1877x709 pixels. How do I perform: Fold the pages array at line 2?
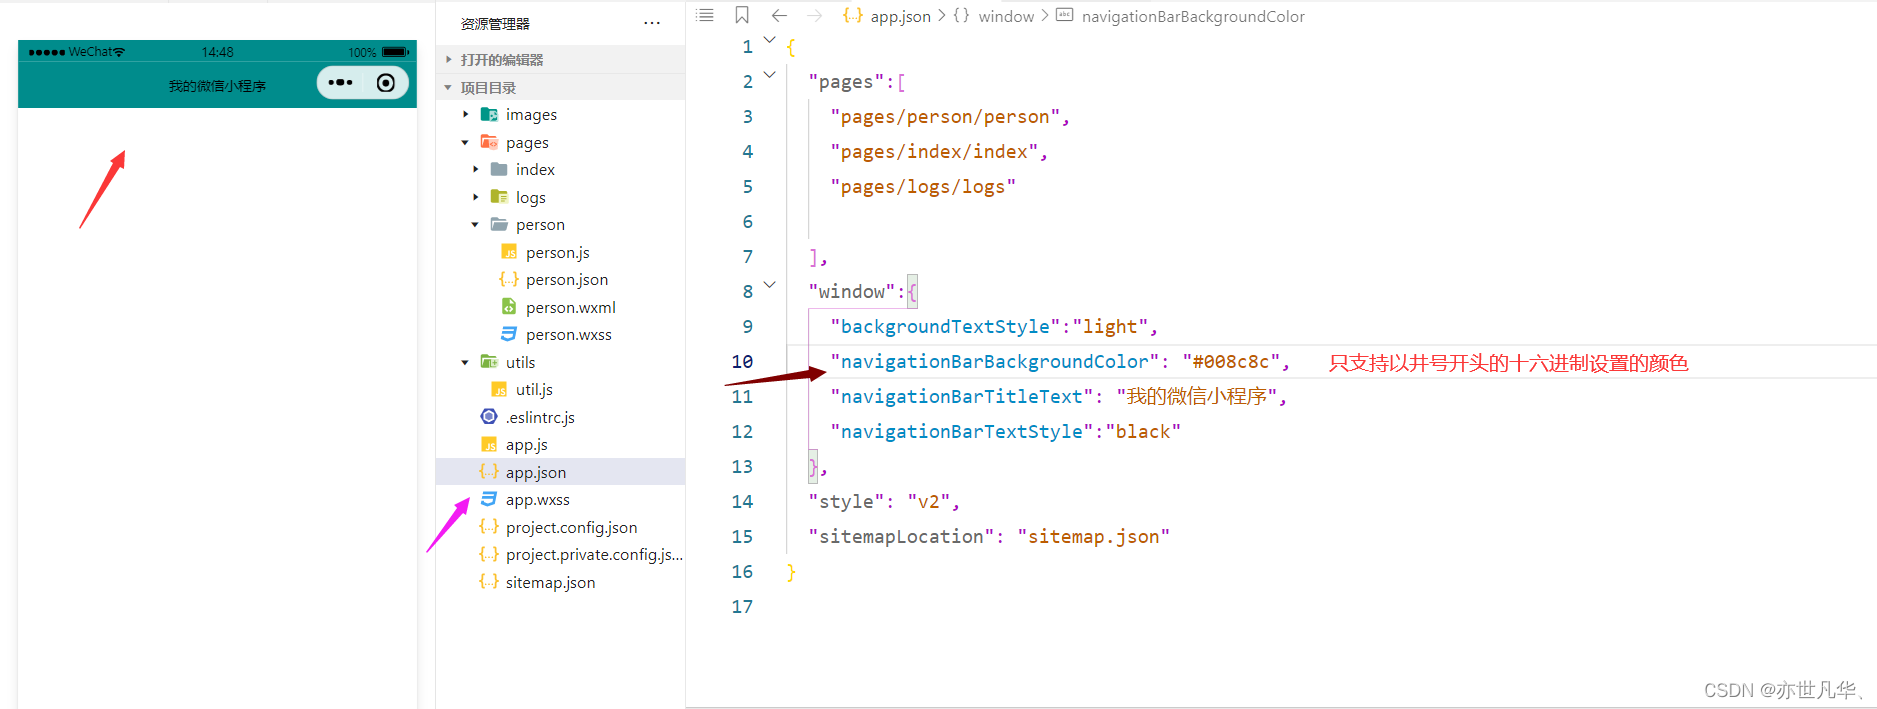click(x=769, y=75)
